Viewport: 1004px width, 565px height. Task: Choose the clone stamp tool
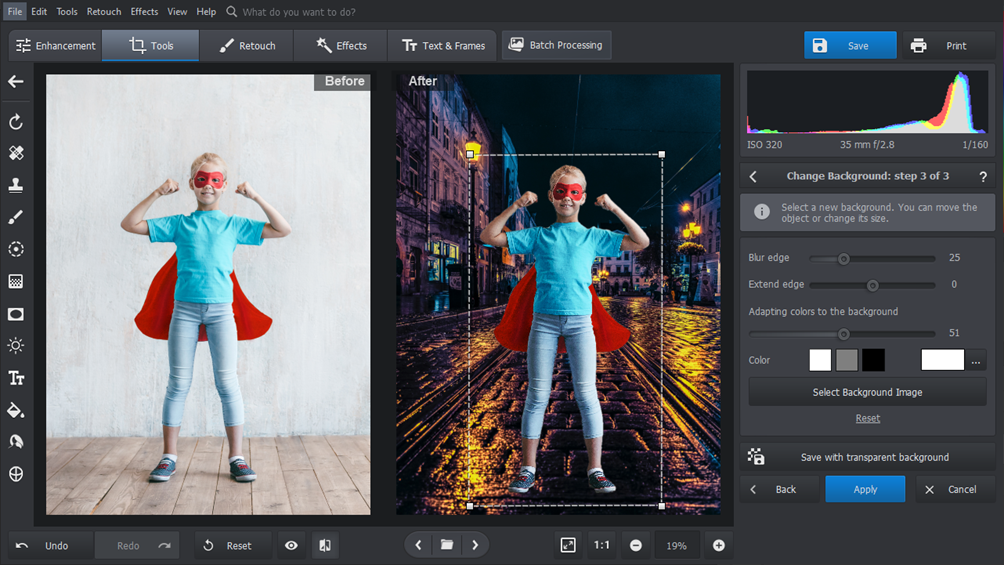click(x=16, y=185)
